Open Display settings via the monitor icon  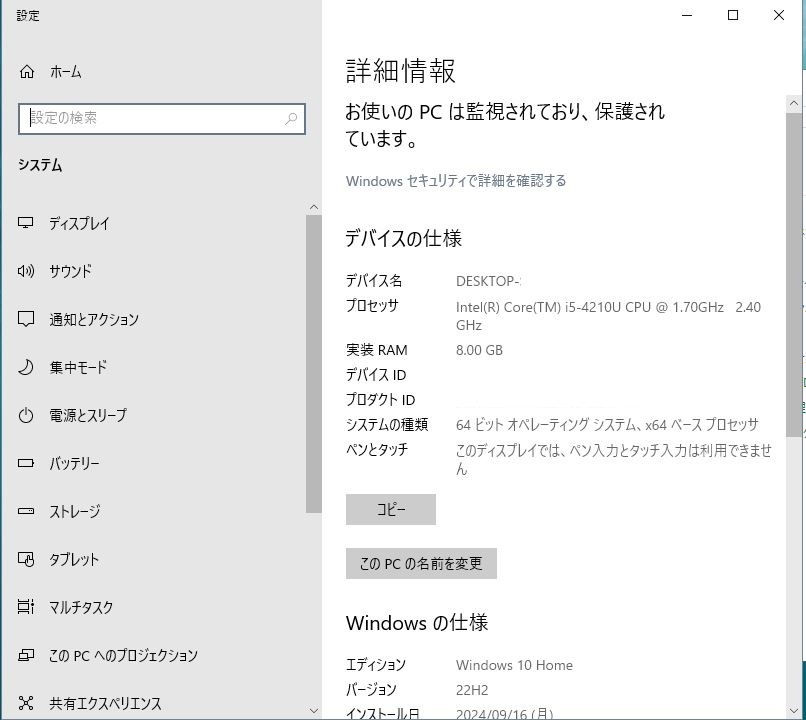coord(27,224)
